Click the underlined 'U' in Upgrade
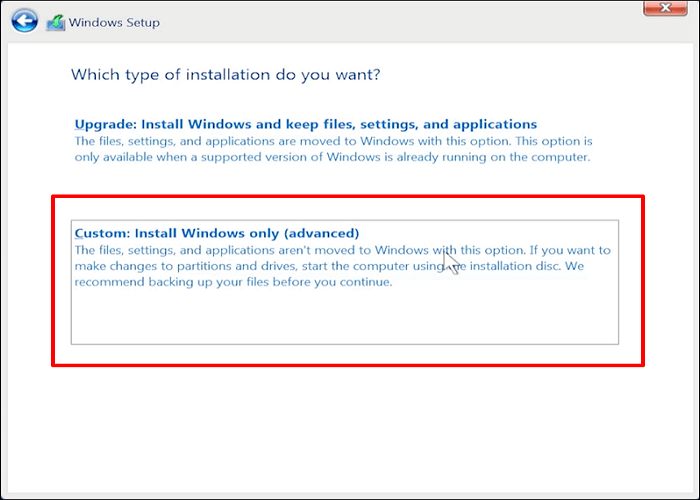This screenshot has height=500, width=700. pos(80,124)
